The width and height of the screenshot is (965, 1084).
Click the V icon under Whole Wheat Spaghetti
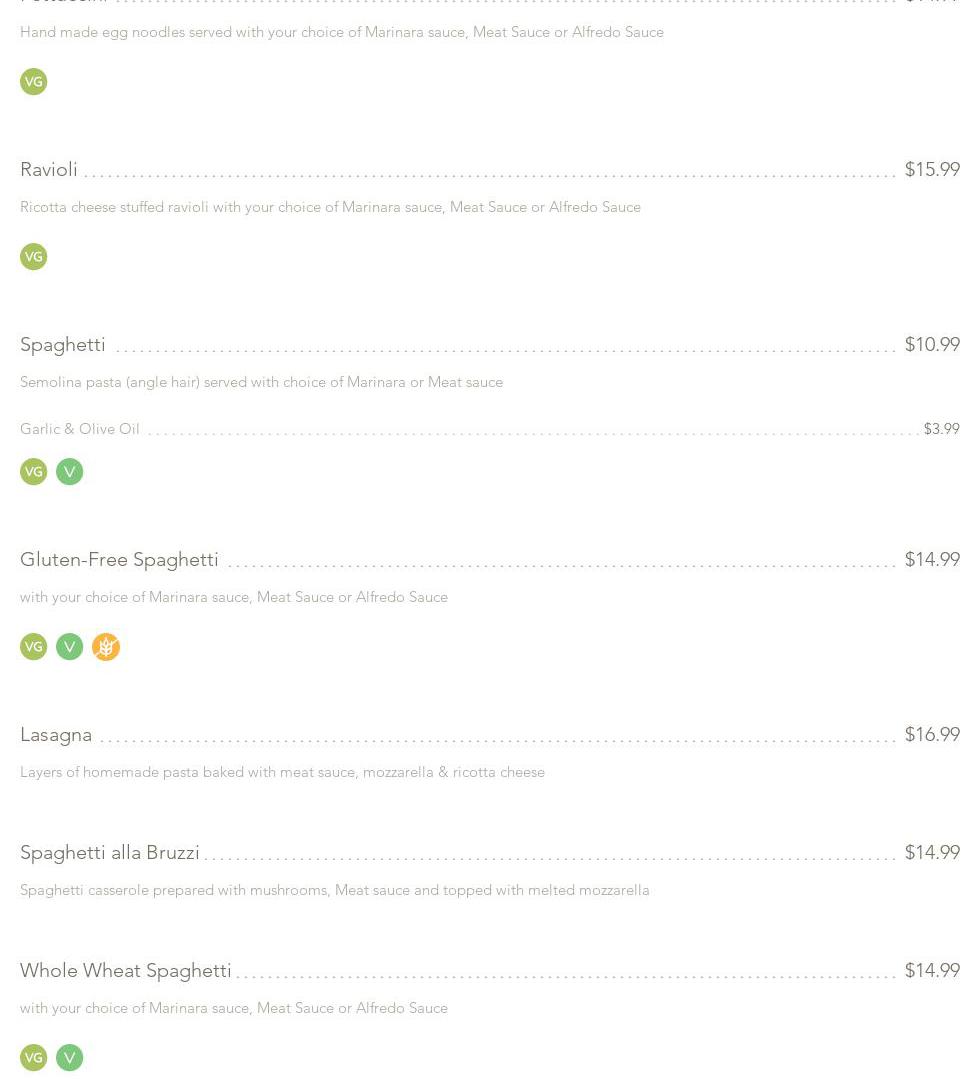click(x=70, y=1058)
